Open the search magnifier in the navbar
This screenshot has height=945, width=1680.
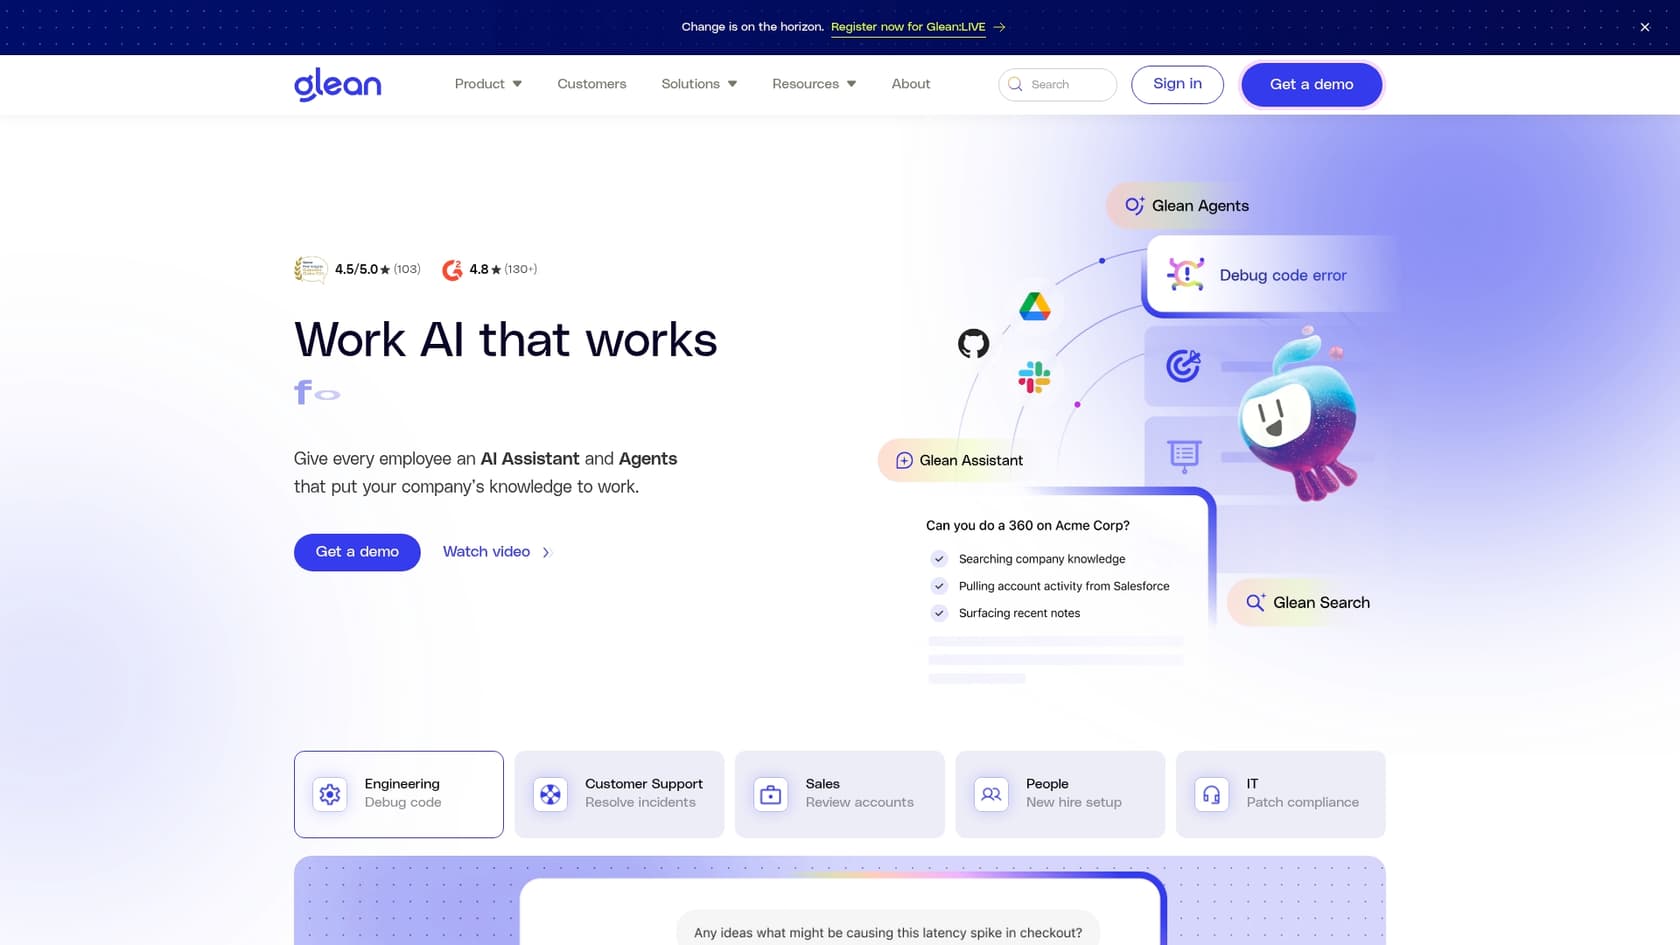point(1015,84)
